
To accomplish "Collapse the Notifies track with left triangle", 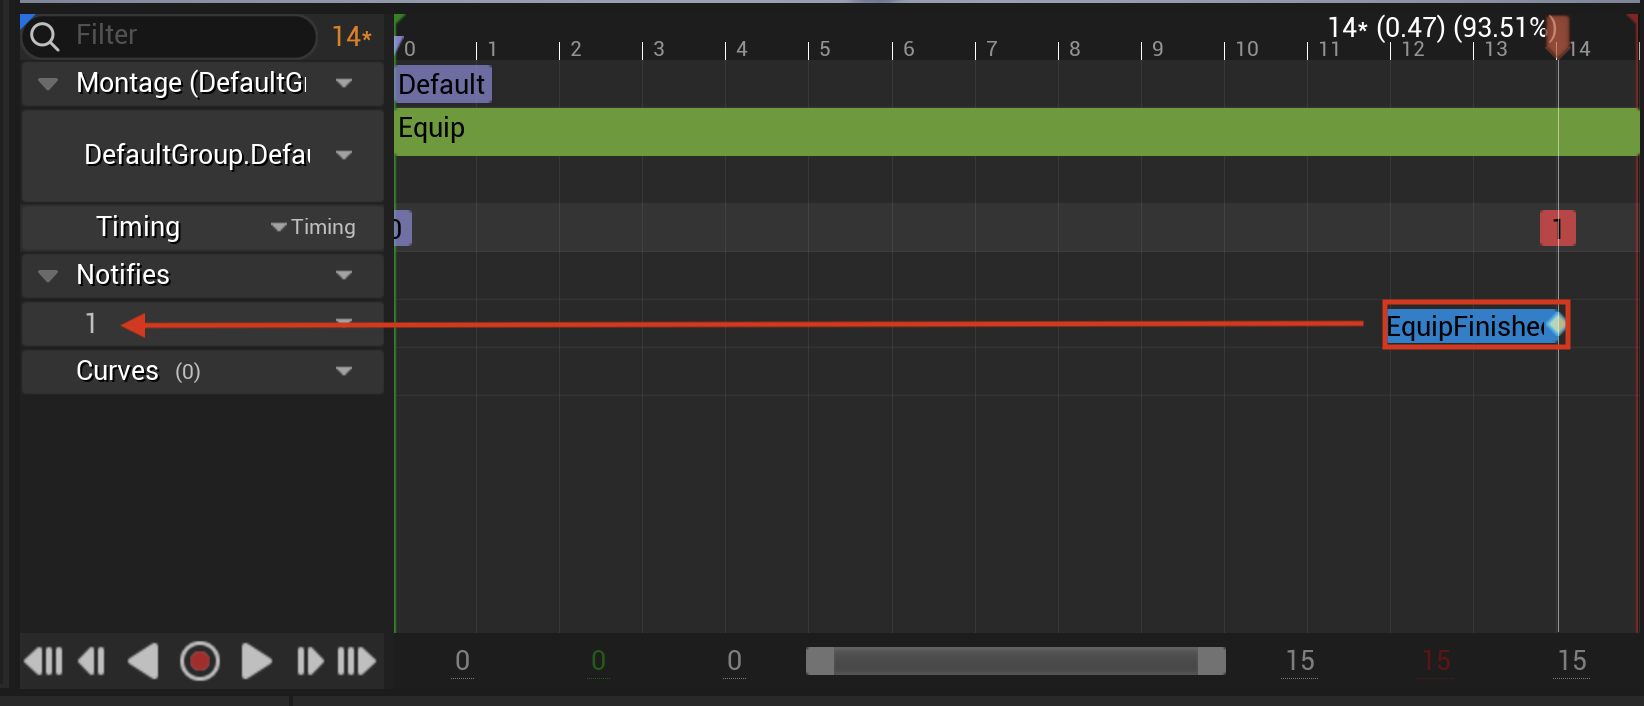I will point(47,275).
